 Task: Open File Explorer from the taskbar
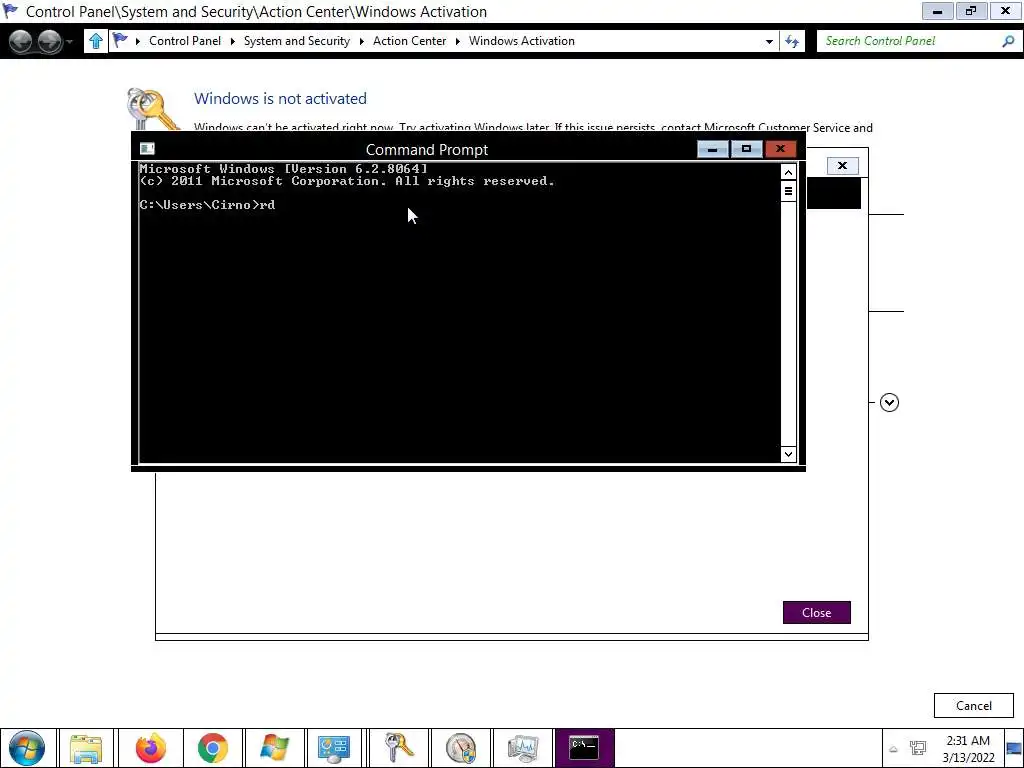86,748
